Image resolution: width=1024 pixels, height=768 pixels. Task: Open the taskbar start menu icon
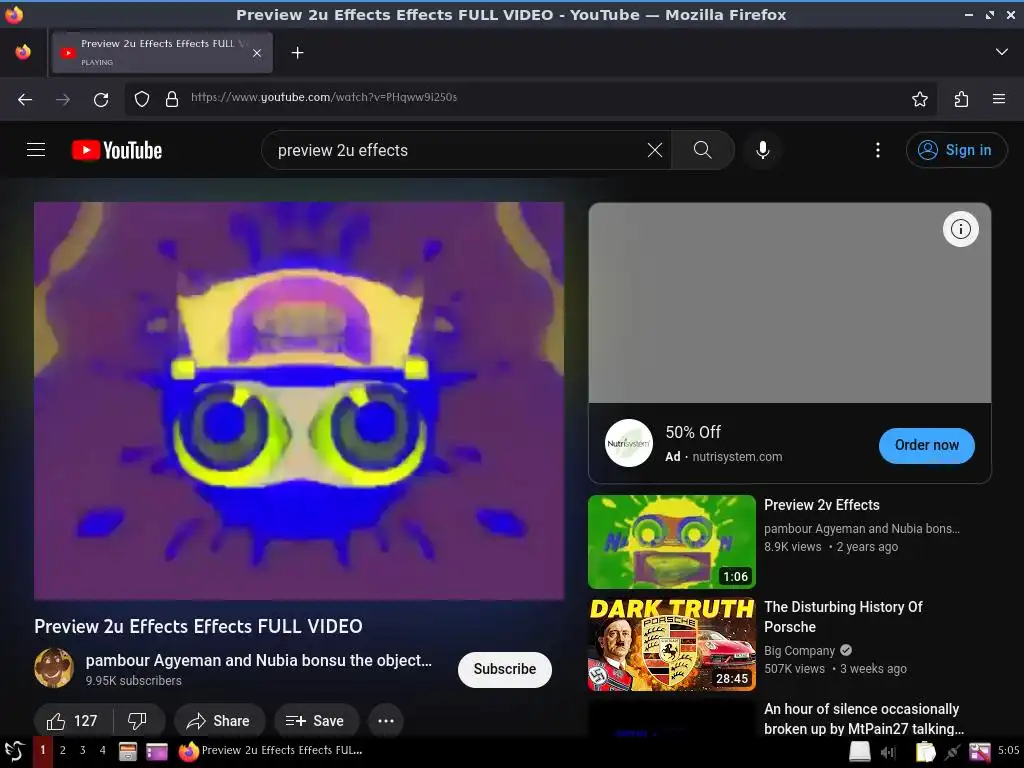coord(14,751)
